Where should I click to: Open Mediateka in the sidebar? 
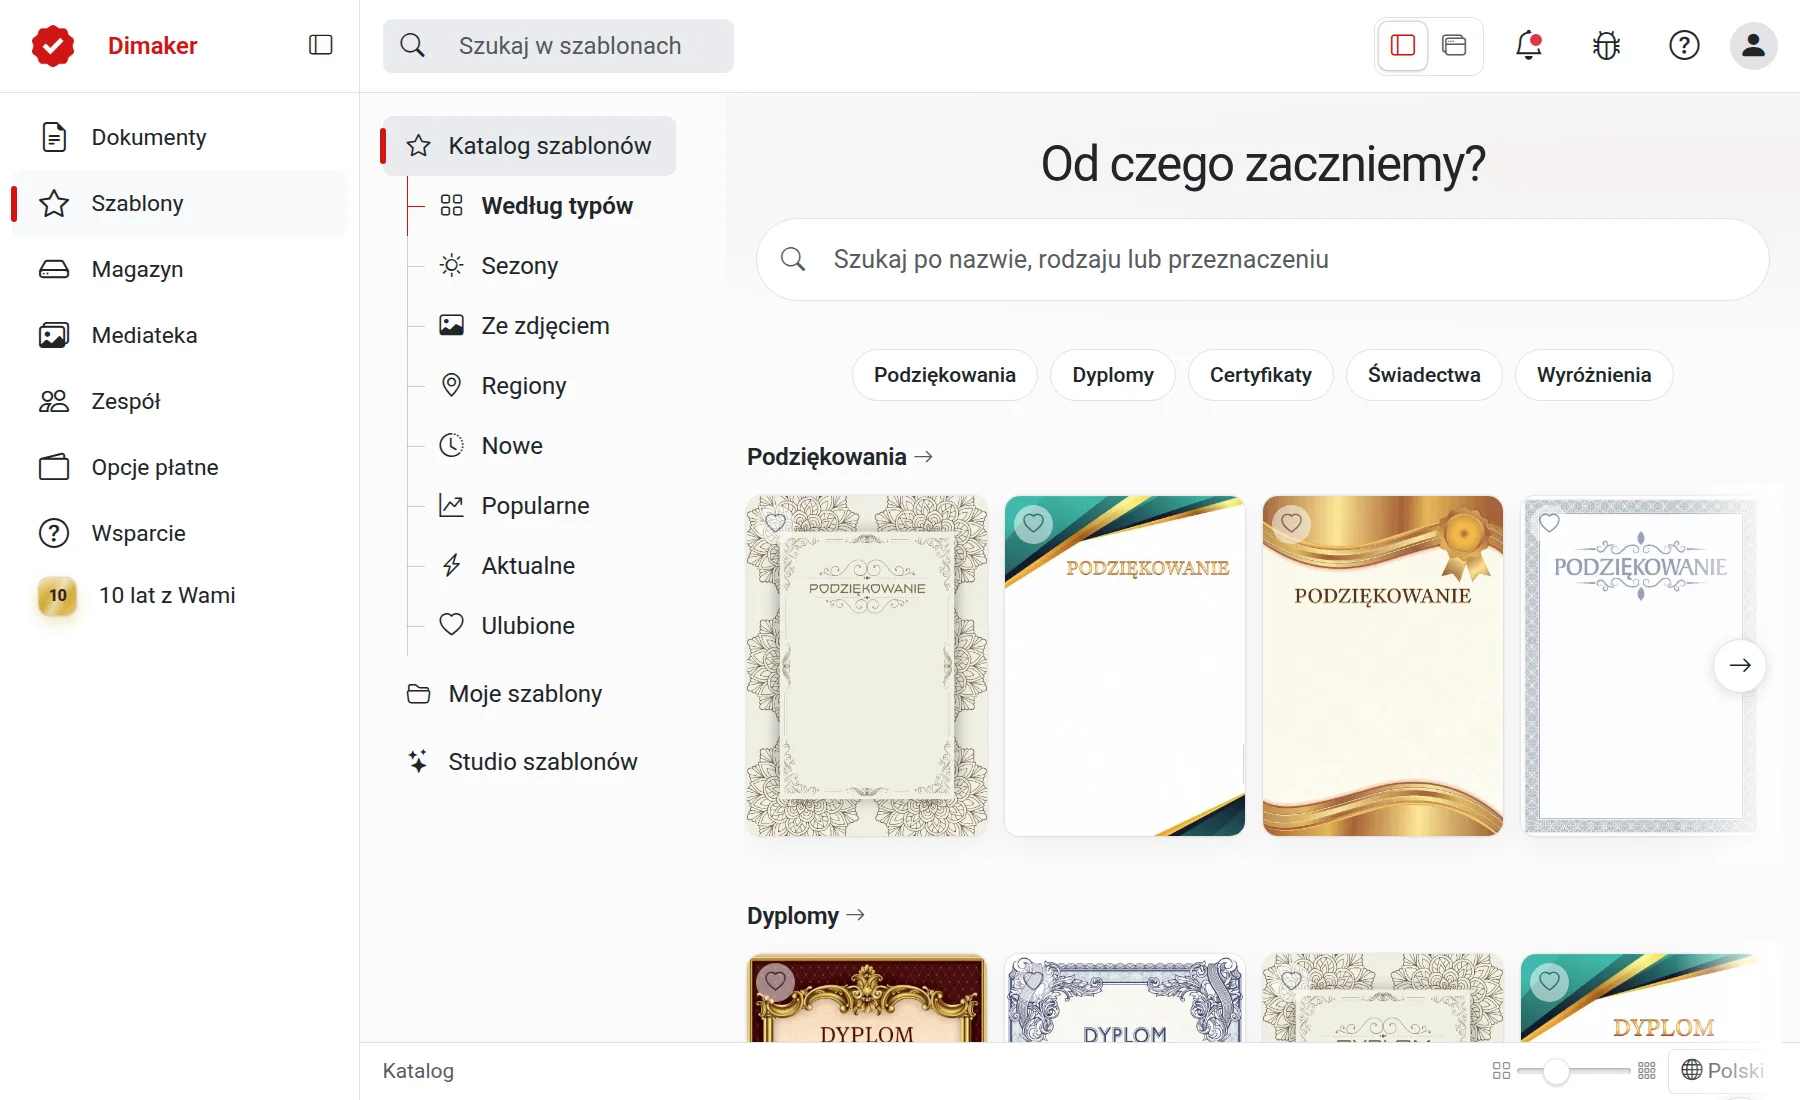(179, 335)
